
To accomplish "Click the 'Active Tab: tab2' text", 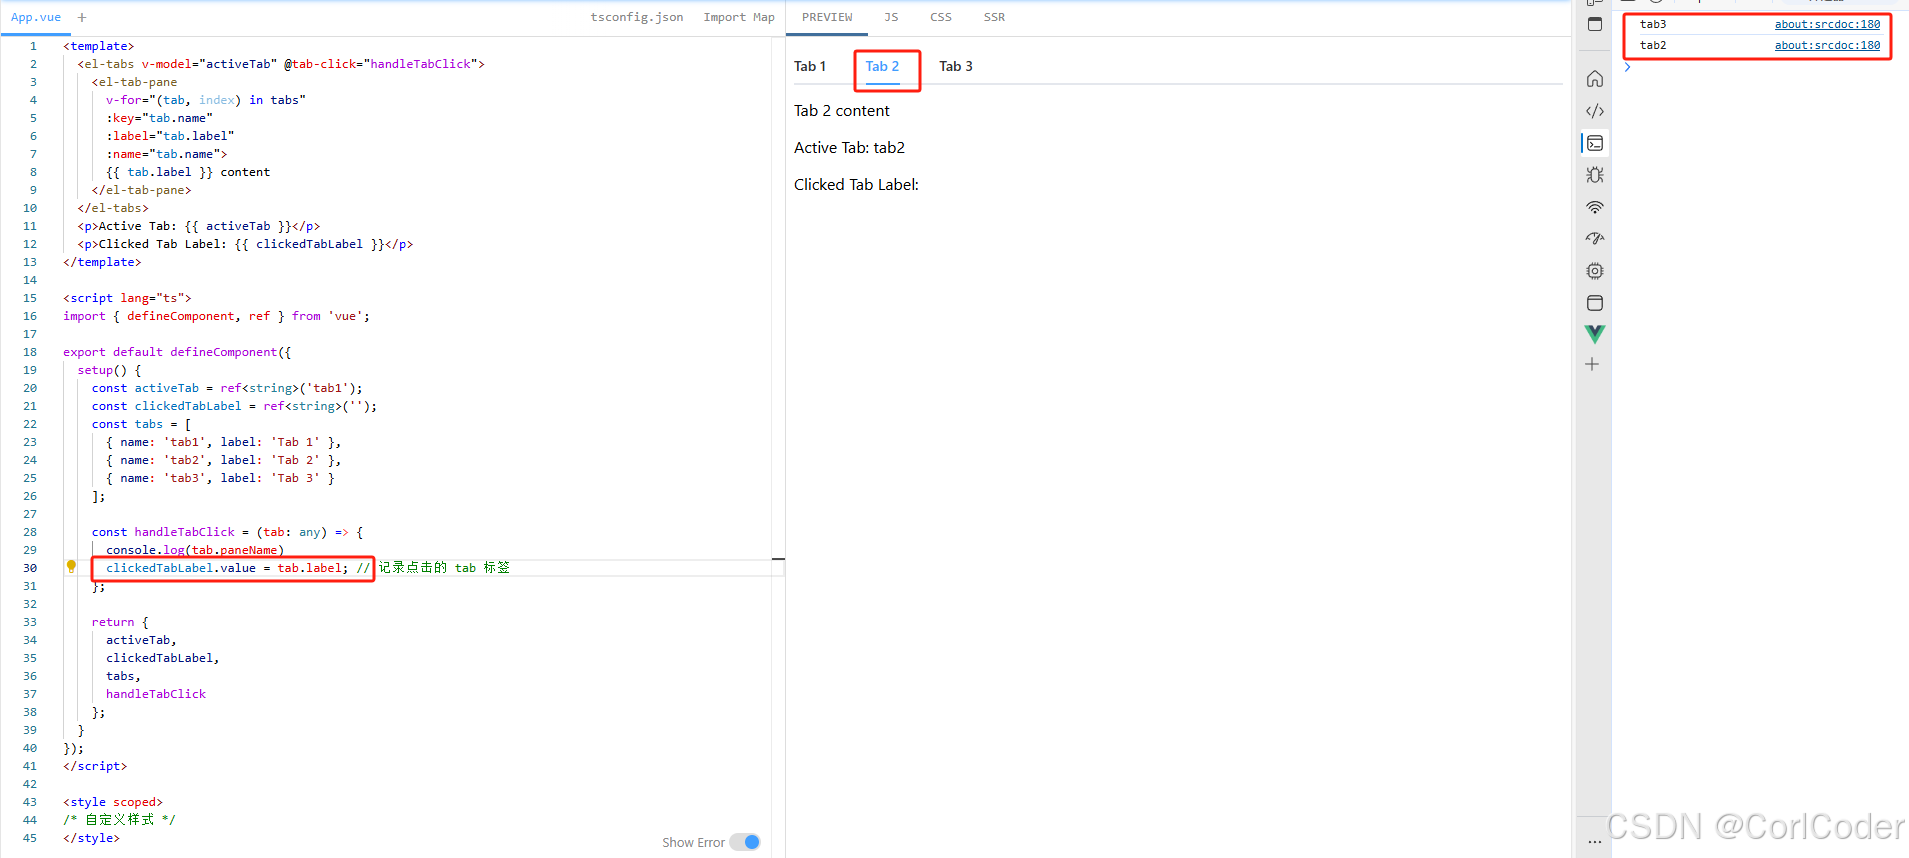I will 849,148.
